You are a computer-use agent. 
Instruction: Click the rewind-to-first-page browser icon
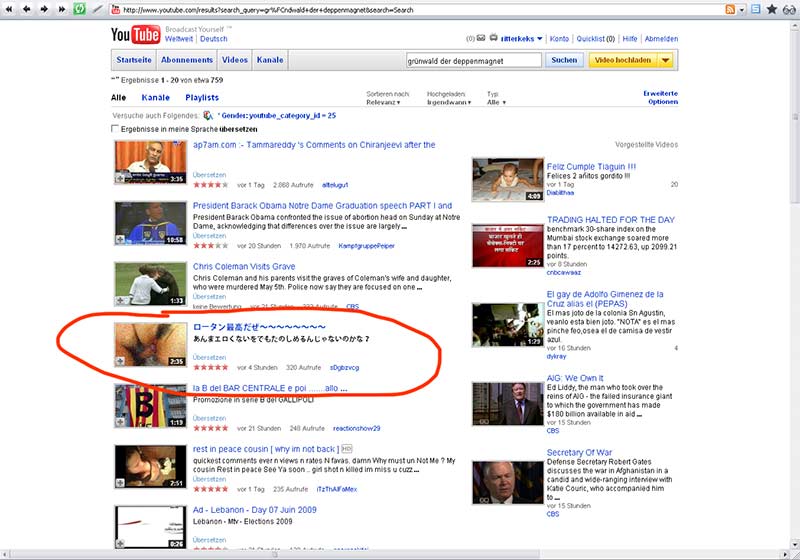click(9, 9)
